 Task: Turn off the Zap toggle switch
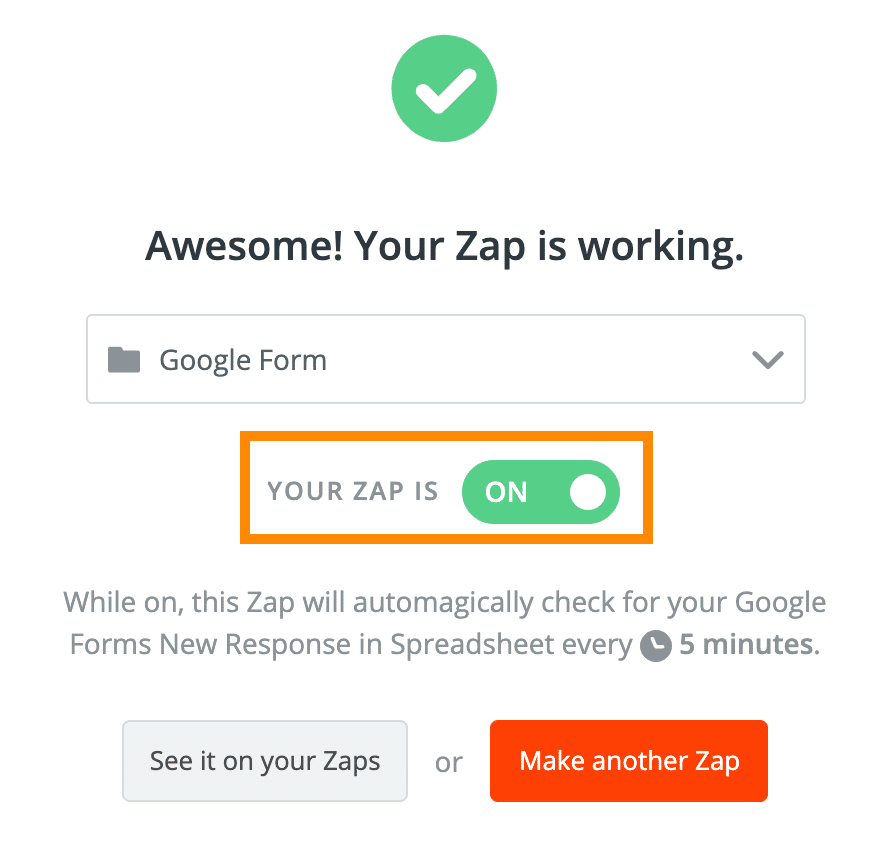[x=540, y=492]
